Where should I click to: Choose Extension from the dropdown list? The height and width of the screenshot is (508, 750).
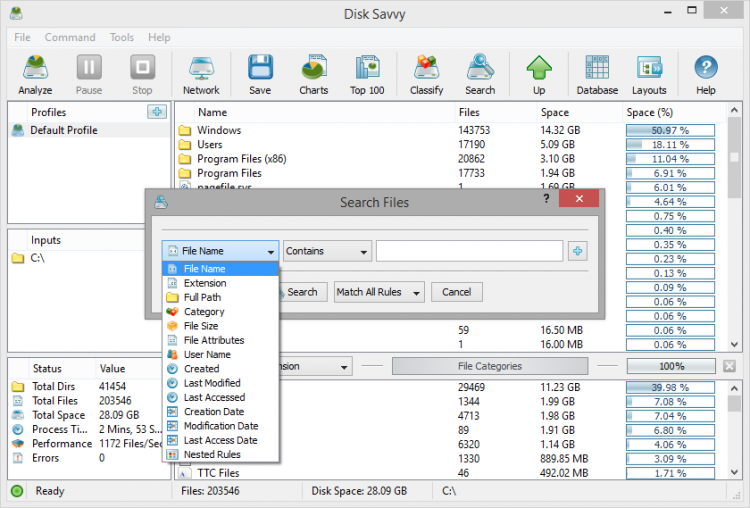click(221, 283)
